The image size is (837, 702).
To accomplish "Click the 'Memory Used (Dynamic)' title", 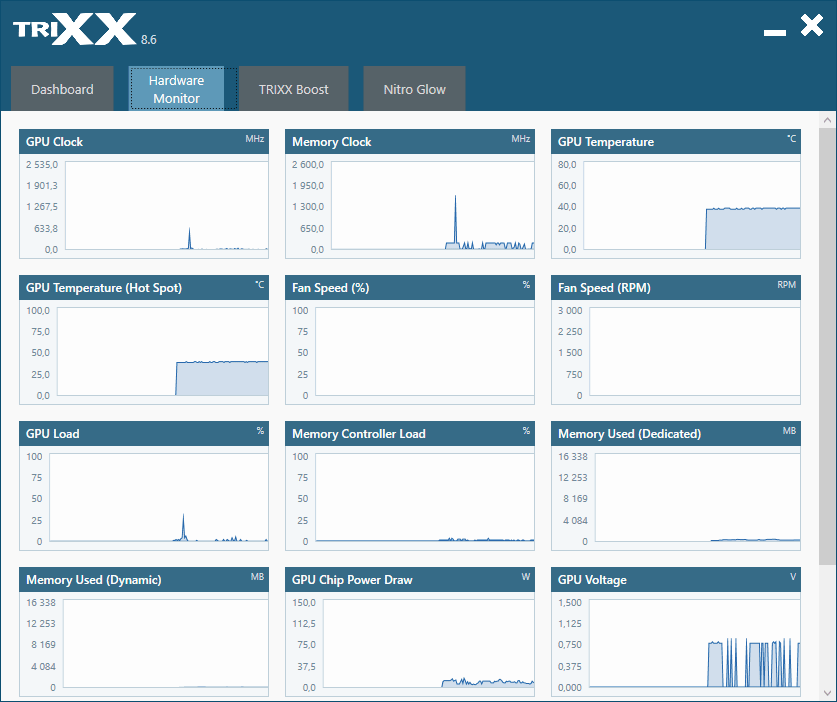I will point(93,580).
